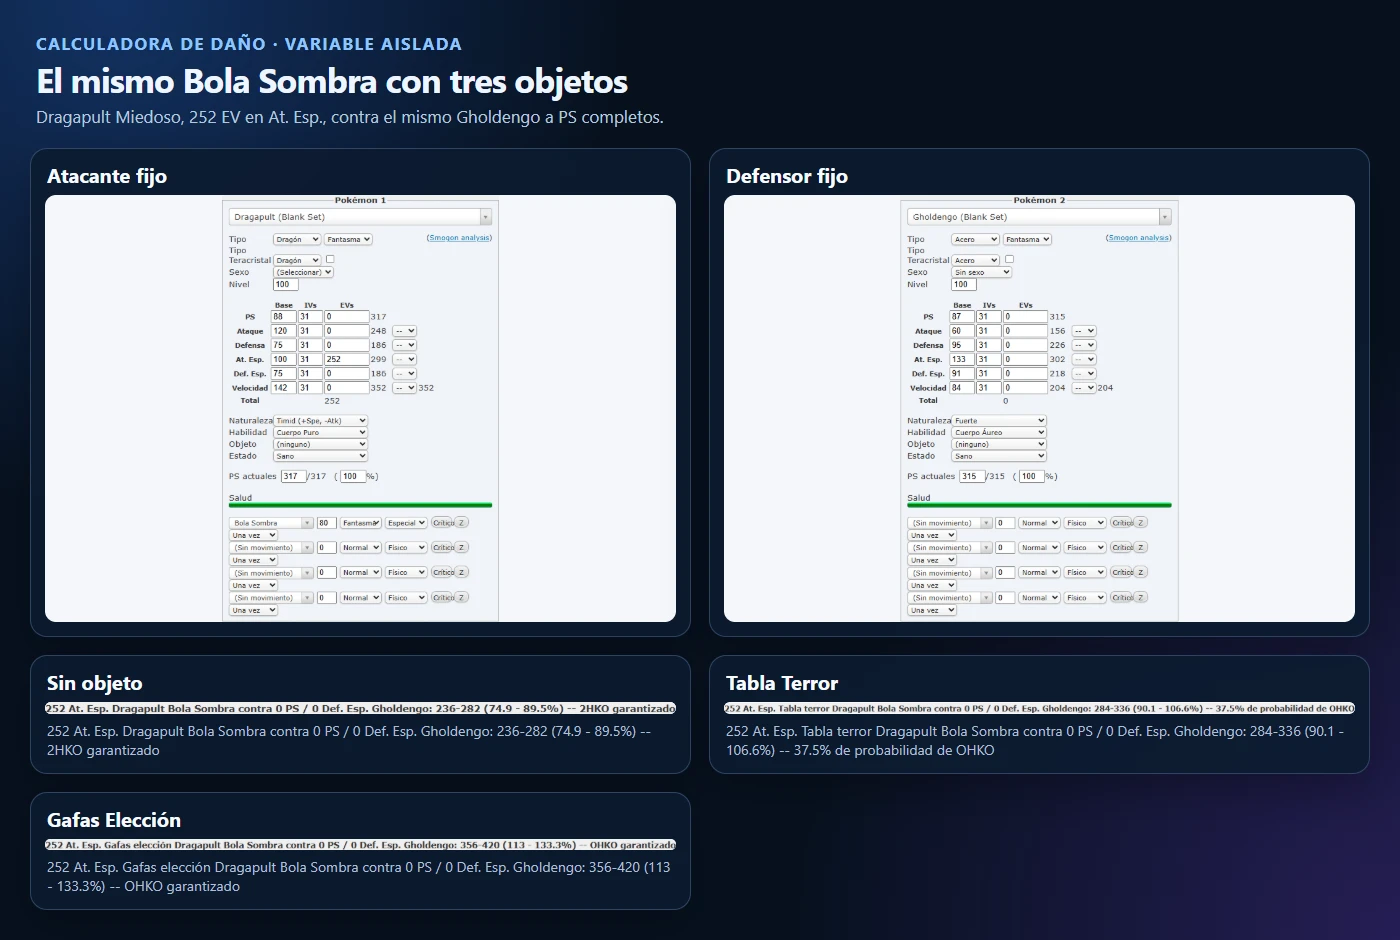Screen dimensions: 1400x940
Task: Click the Gafas Elección result screenshot strip
Action: [x=360, y=845]
